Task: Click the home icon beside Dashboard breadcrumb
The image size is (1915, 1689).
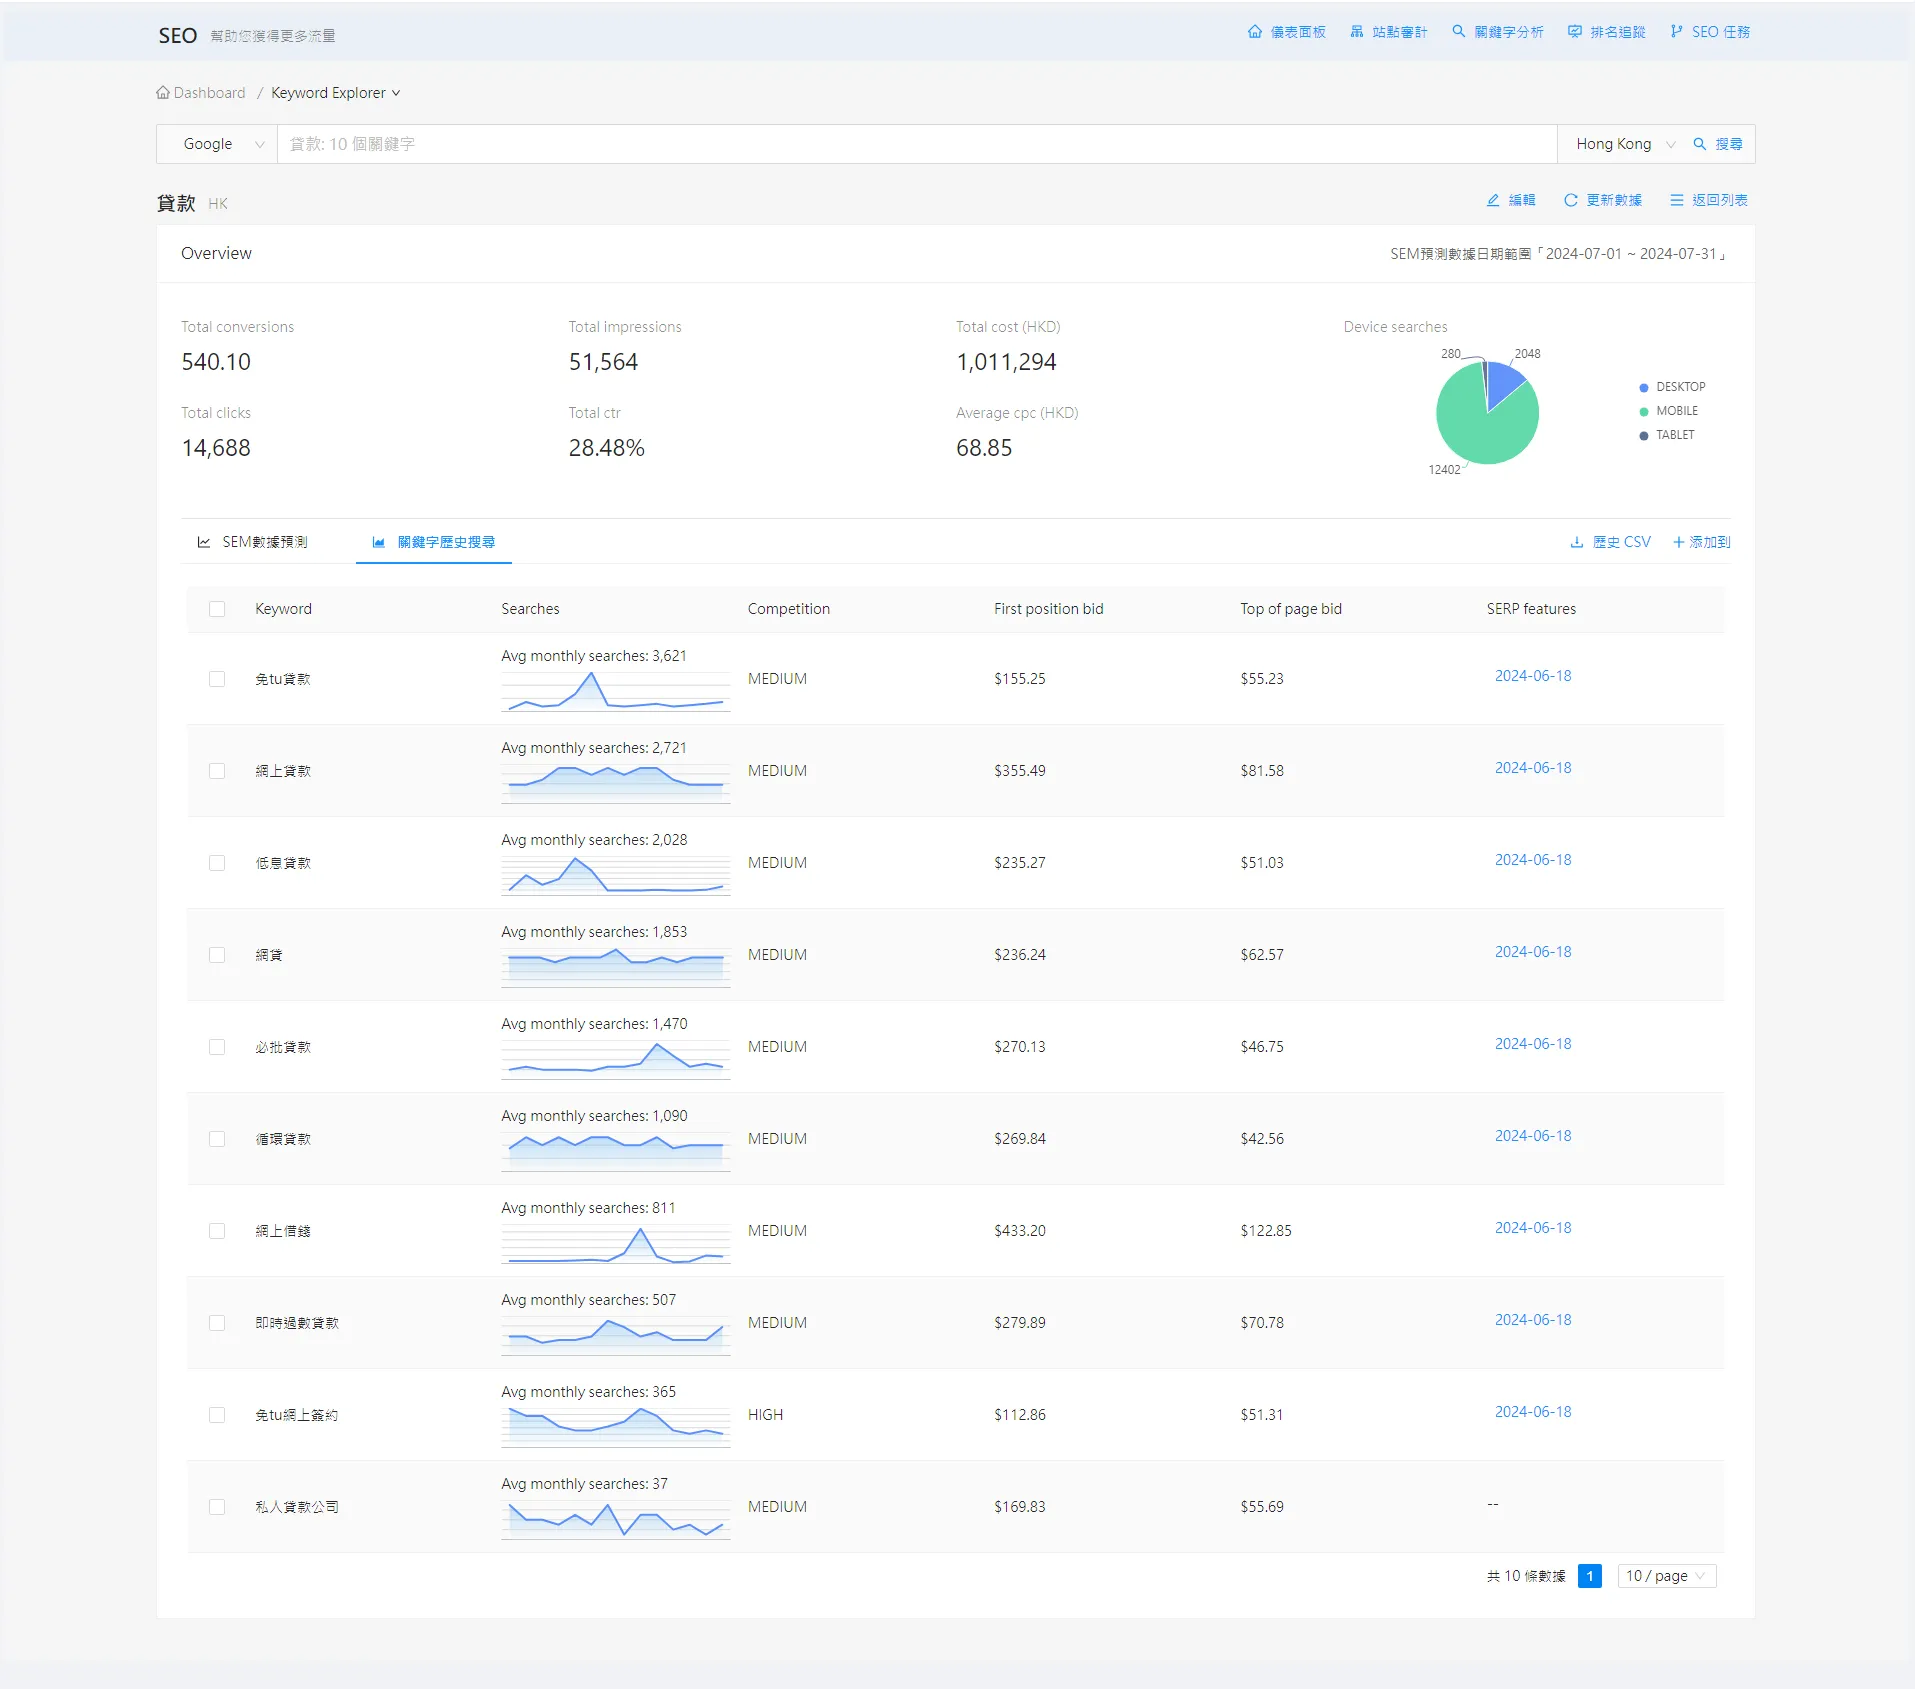Action: tap(163, 93)
